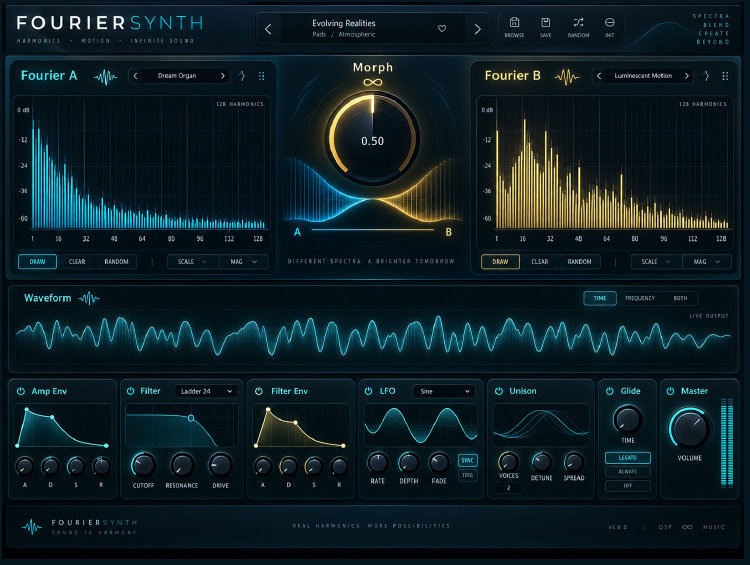Select Legato glide mode

point(628,458)
